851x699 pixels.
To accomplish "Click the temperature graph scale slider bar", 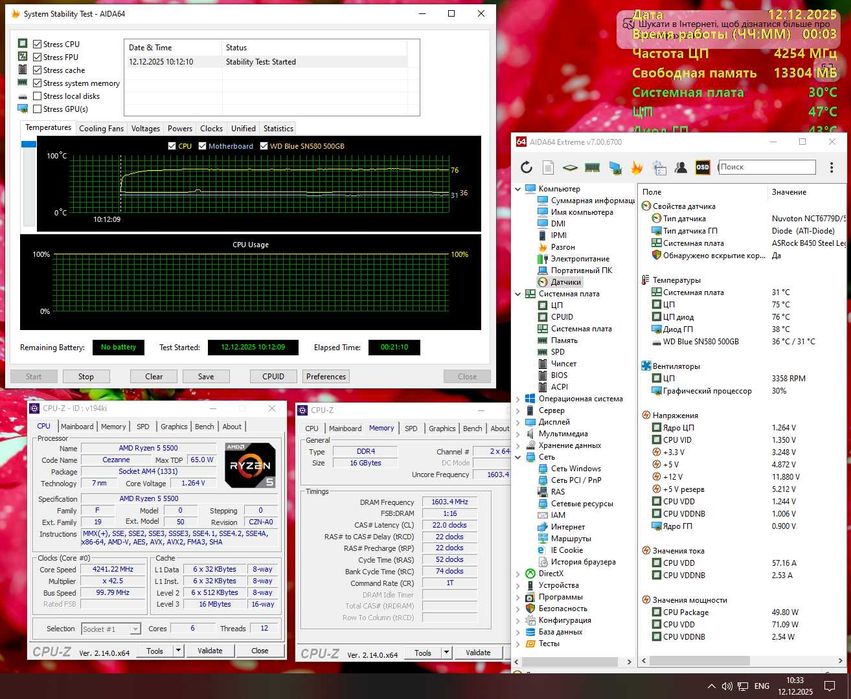I will pos(29,183).
